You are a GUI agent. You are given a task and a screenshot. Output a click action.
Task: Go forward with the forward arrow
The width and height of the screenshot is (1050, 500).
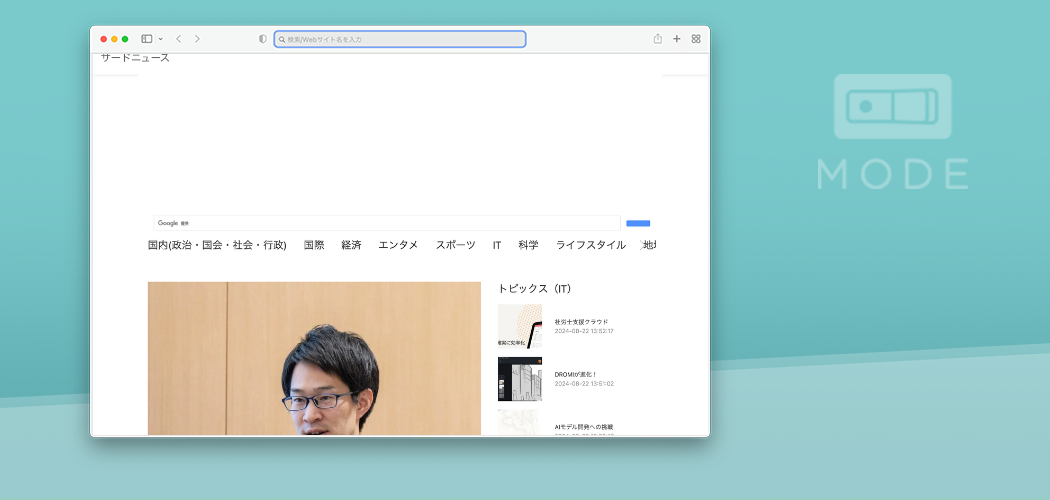coord(197,39)
